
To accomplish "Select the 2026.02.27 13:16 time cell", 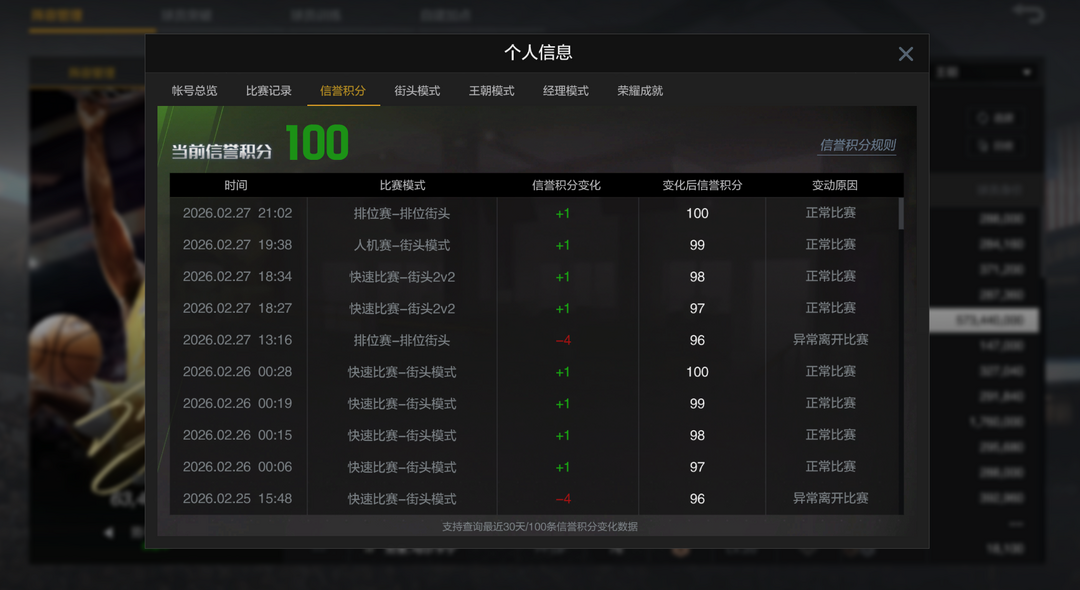I will click(x=238, y=340).
